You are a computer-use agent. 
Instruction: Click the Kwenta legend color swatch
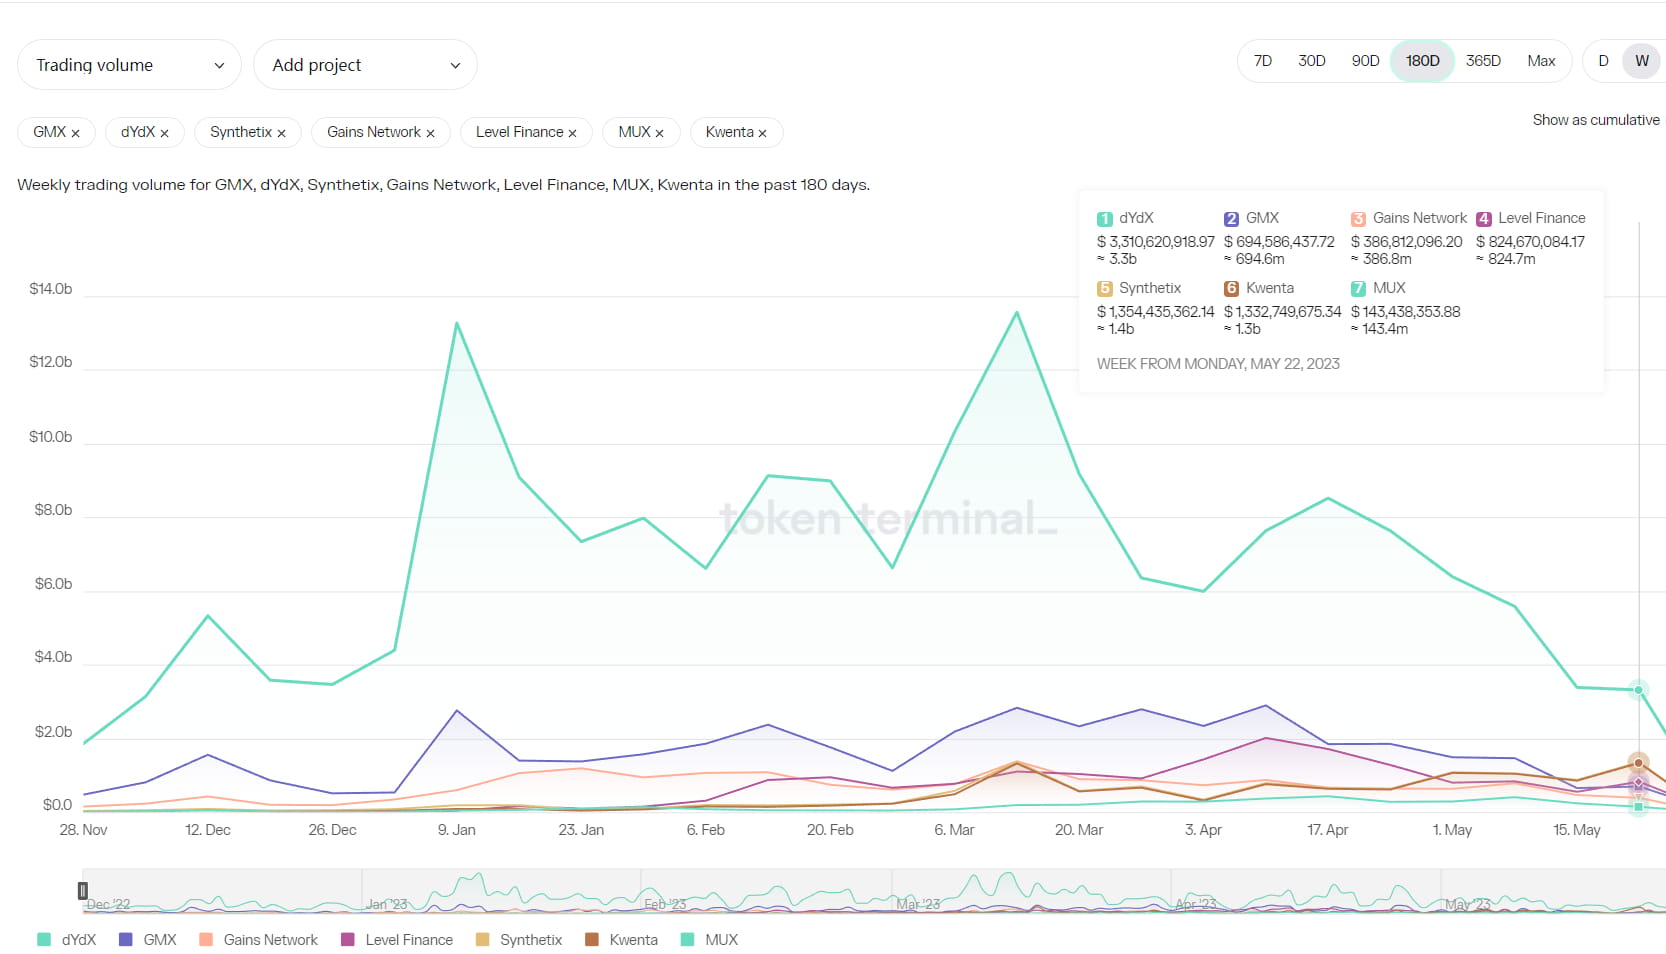(592, 940)
